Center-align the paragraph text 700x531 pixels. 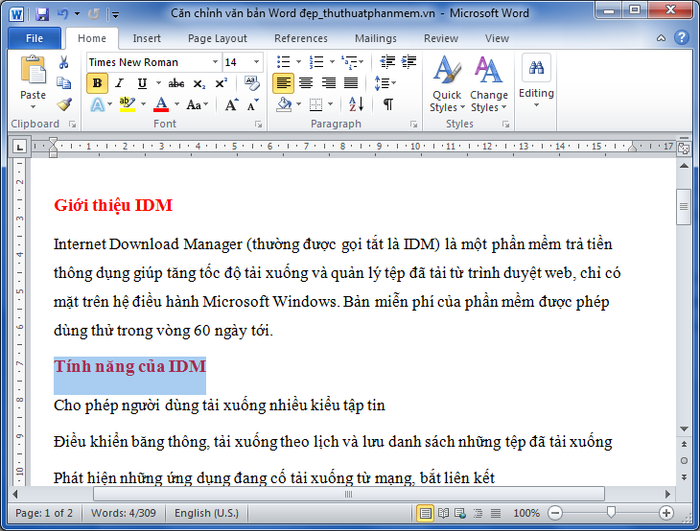click(x=306, y=83)
